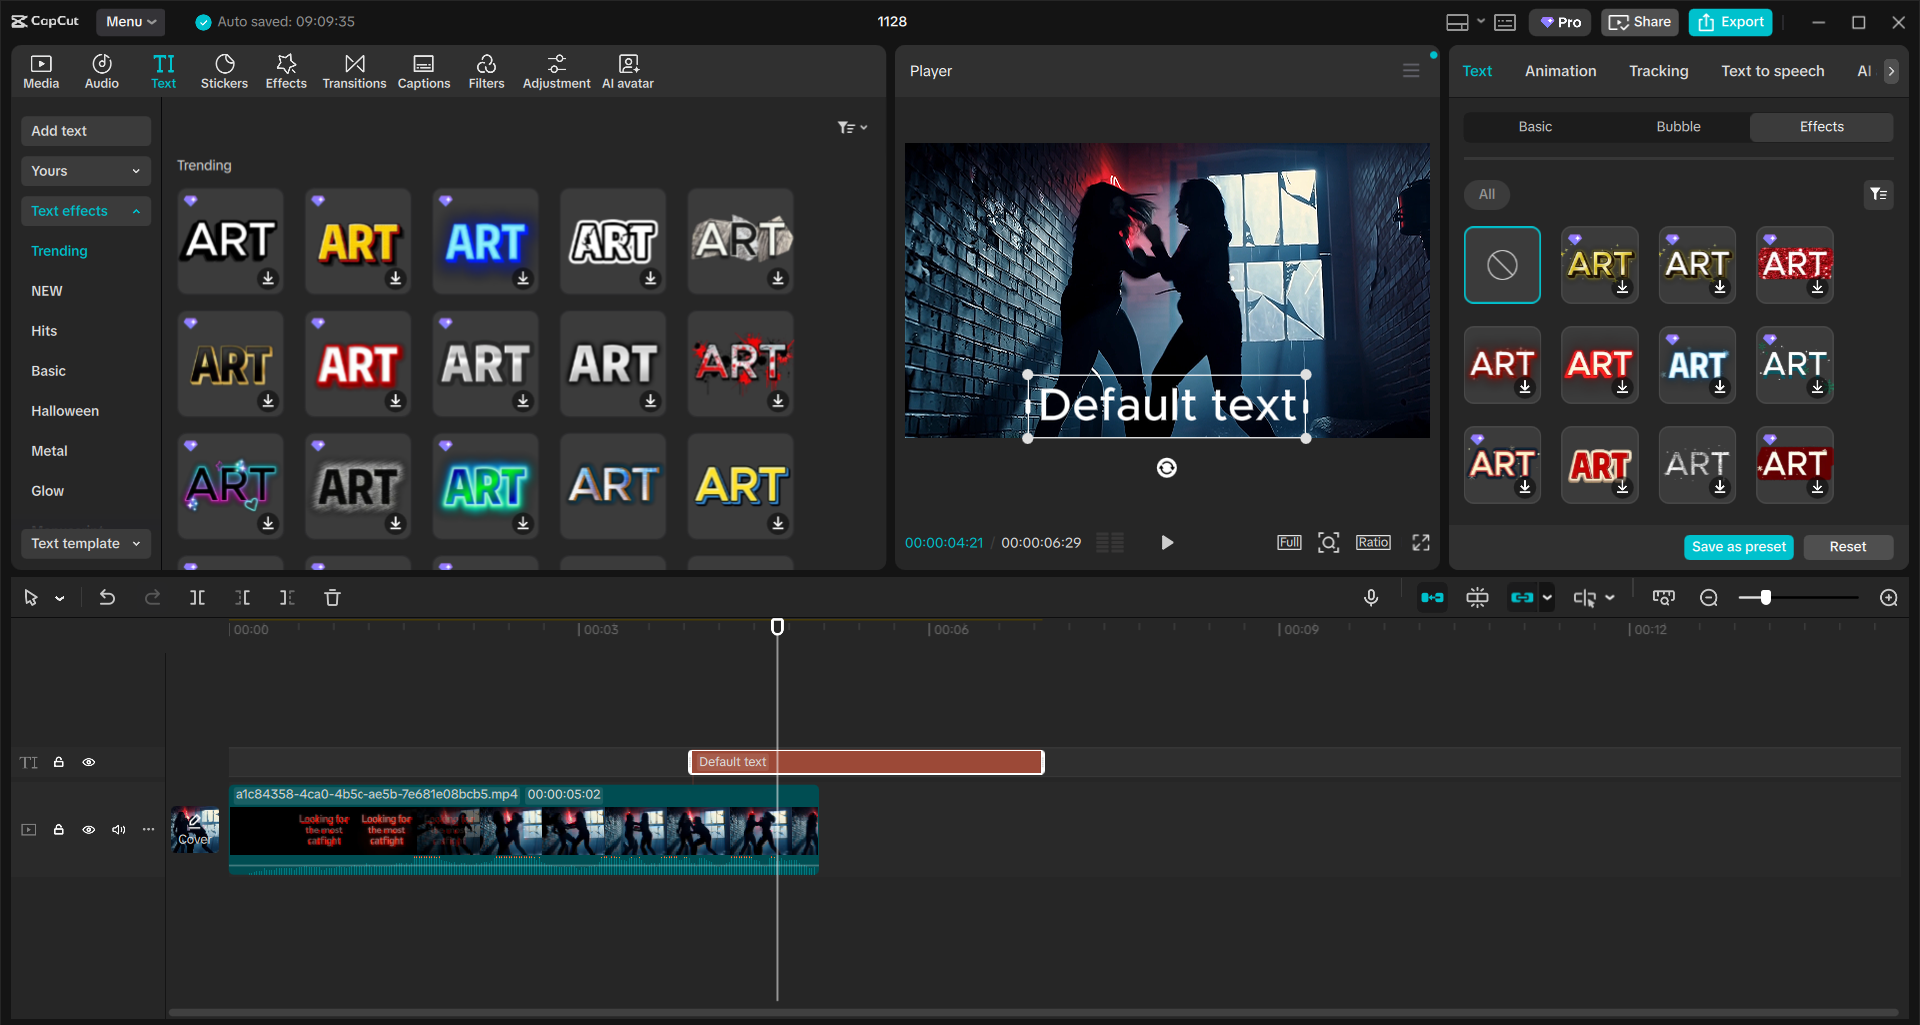Open the Bubble tab in text options
The width and height of the screenshot is (1920, 1025).
point(1676,126)
